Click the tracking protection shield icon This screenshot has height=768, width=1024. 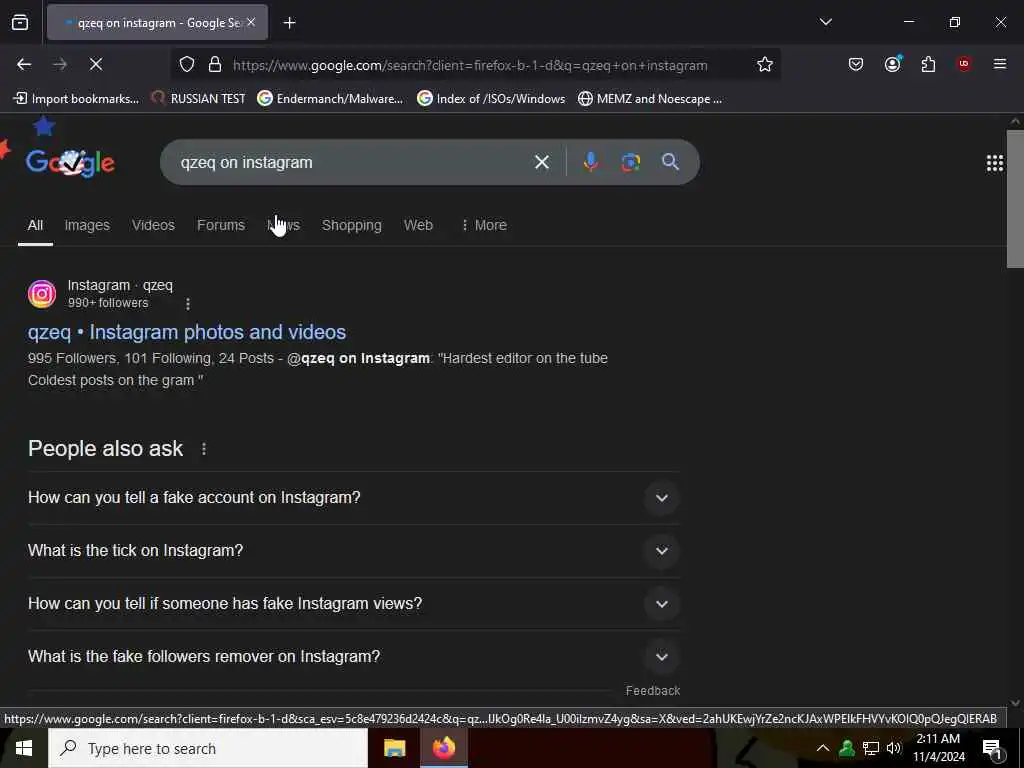click(x=187, y=65)
